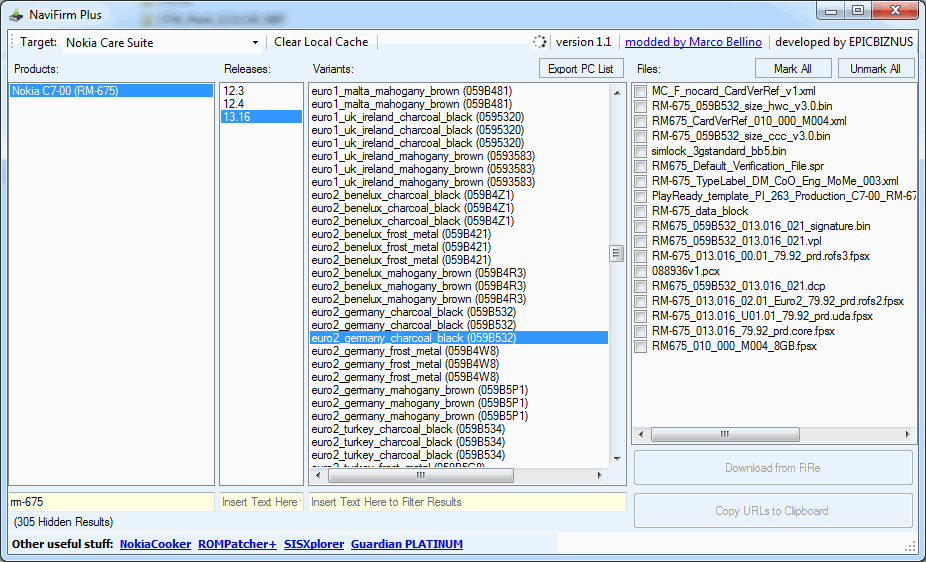Click Unmark All button
Viewport: 926px width, 562px height.
point(875,68)
